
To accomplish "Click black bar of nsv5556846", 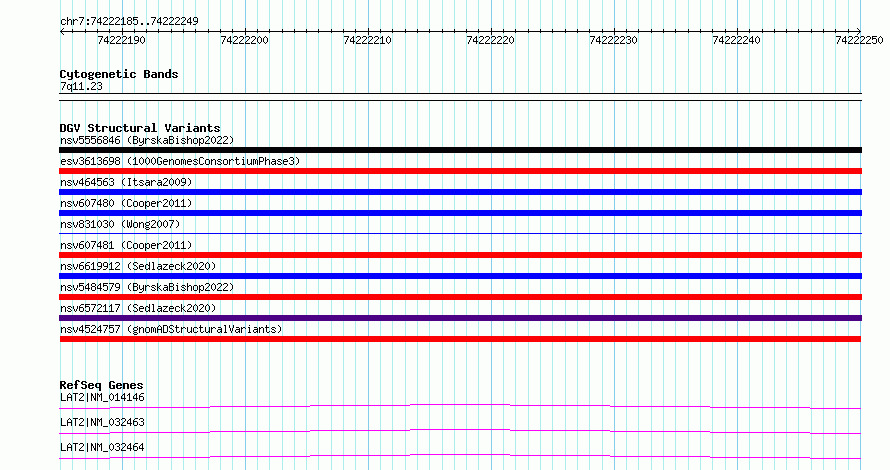I will pos(460,150).
